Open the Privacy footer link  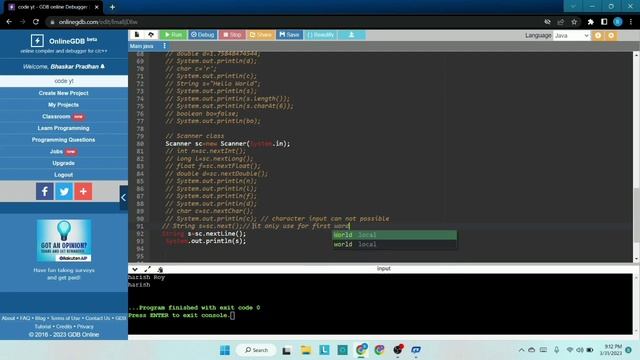click(85, 327)
